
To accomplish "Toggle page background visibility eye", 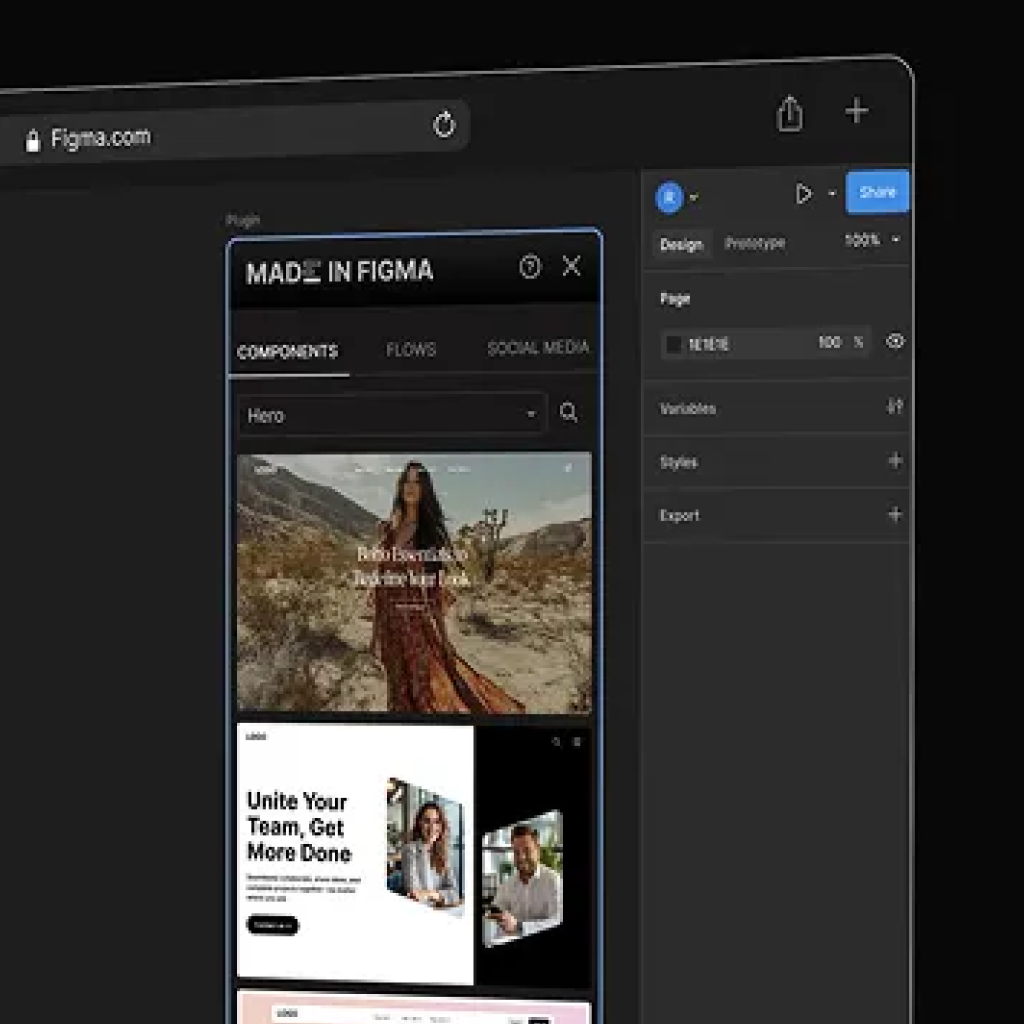I will tap(895, 341).
